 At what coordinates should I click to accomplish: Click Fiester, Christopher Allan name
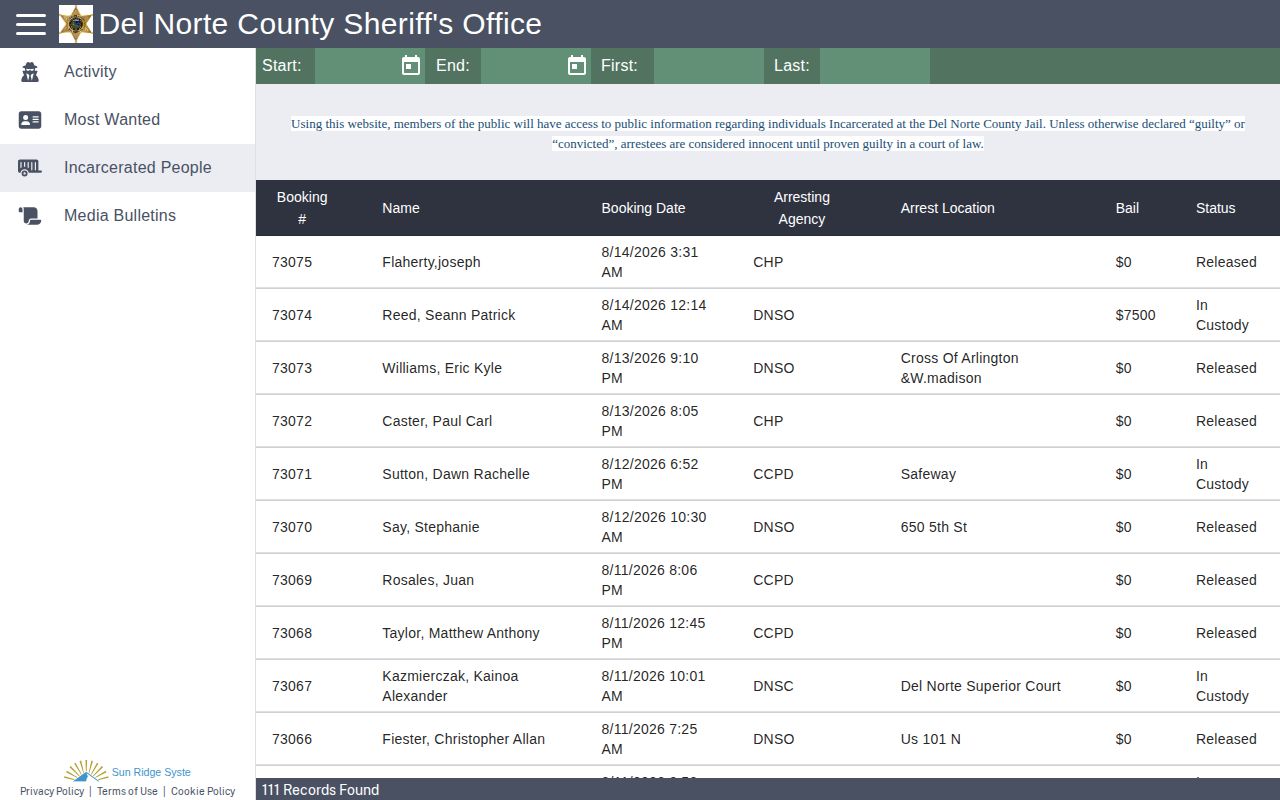pyautogui.click(x=464, y=739)
